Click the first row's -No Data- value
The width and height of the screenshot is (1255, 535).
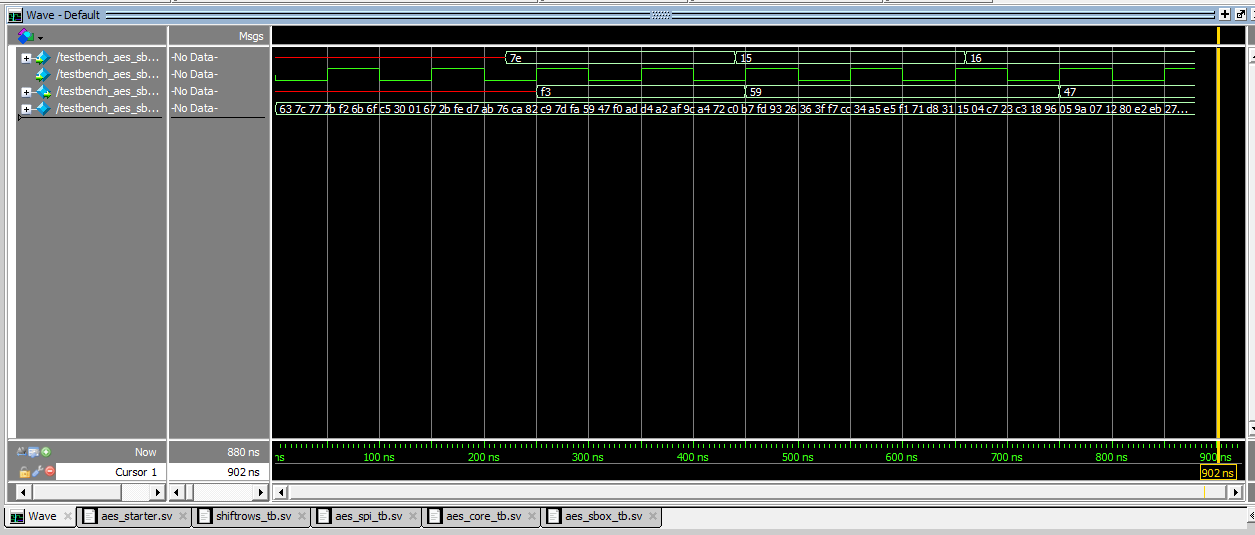[x=194, y=58]
